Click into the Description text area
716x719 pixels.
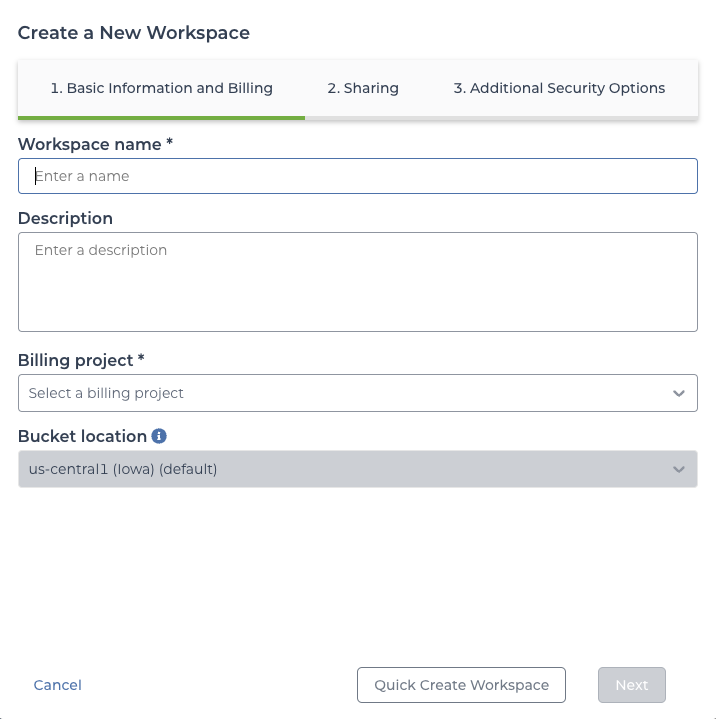click(357, 281)
